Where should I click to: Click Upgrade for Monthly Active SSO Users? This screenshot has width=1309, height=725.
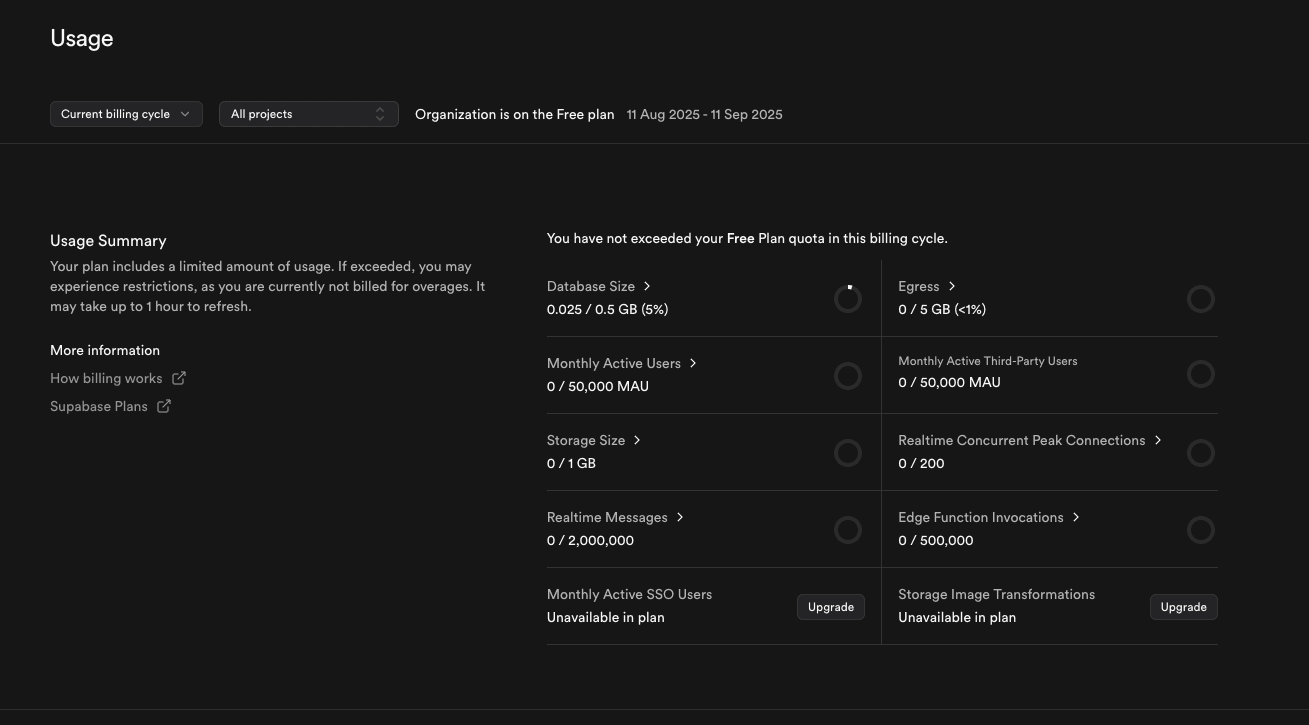coord(830,607)
